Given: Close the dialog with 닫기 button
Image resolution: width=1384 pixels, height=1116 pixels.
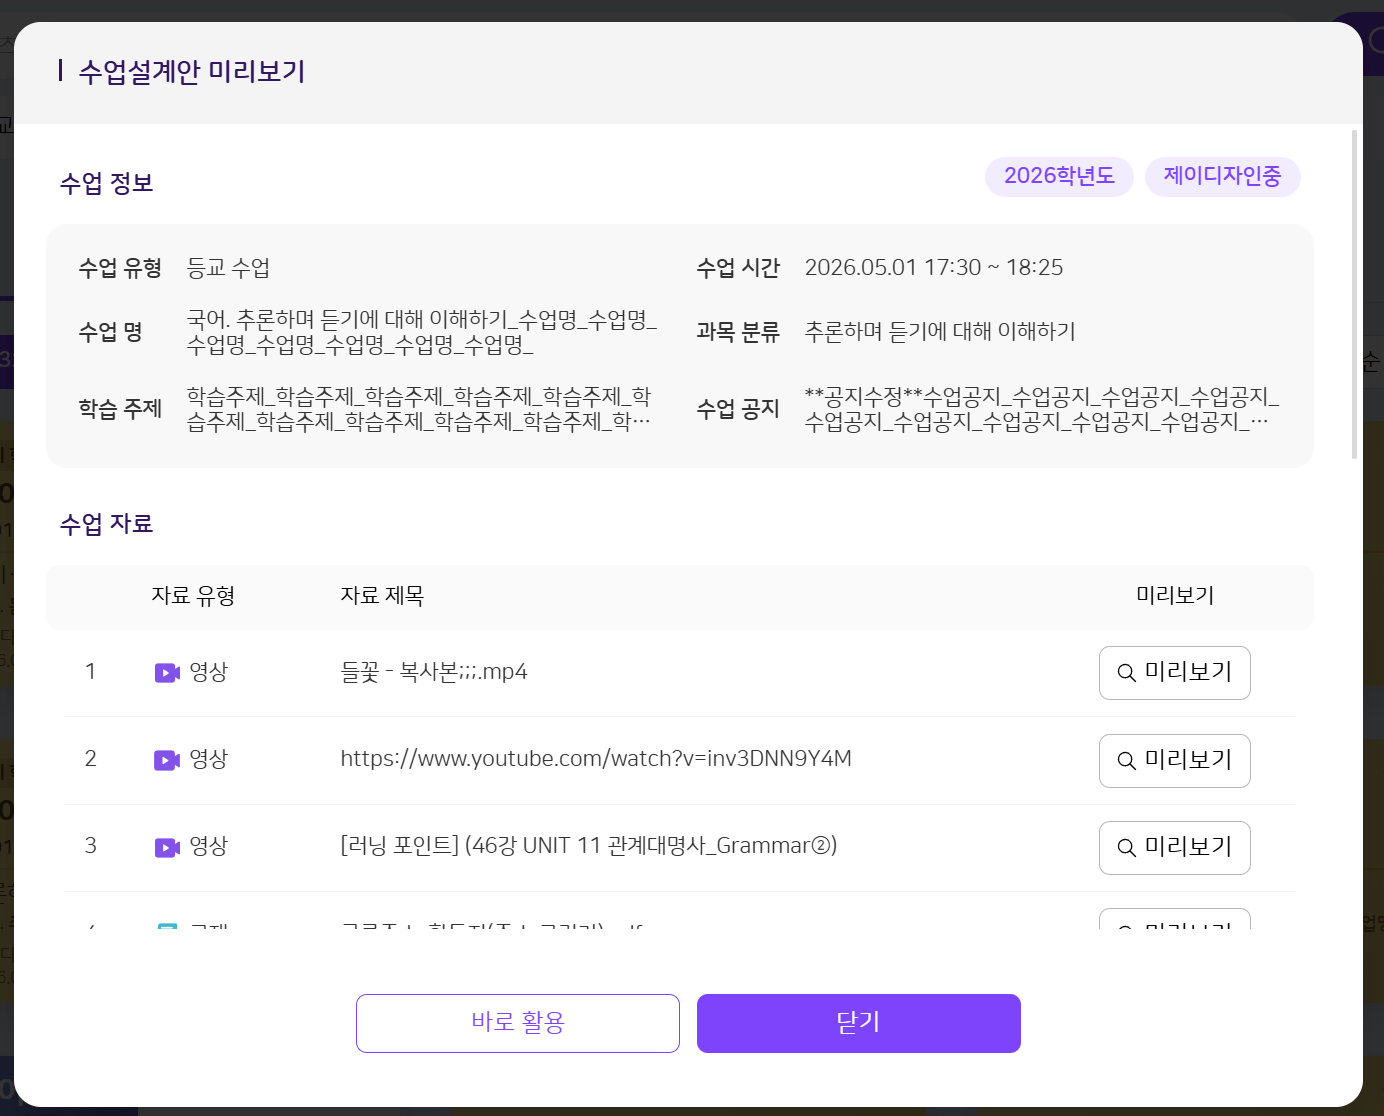Looking at the screenshot, I should pyautogui.click(x=859, y=1023).
